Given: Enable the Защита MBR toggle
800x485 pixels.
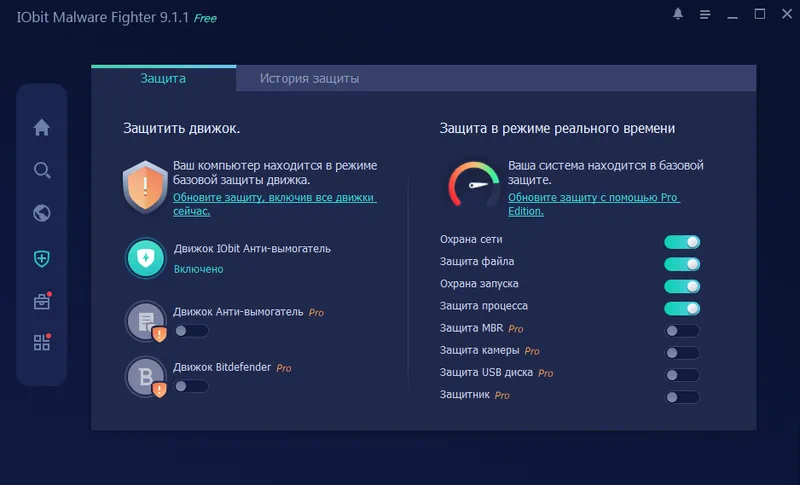Looking at the screenshot, I should (682, 331).
